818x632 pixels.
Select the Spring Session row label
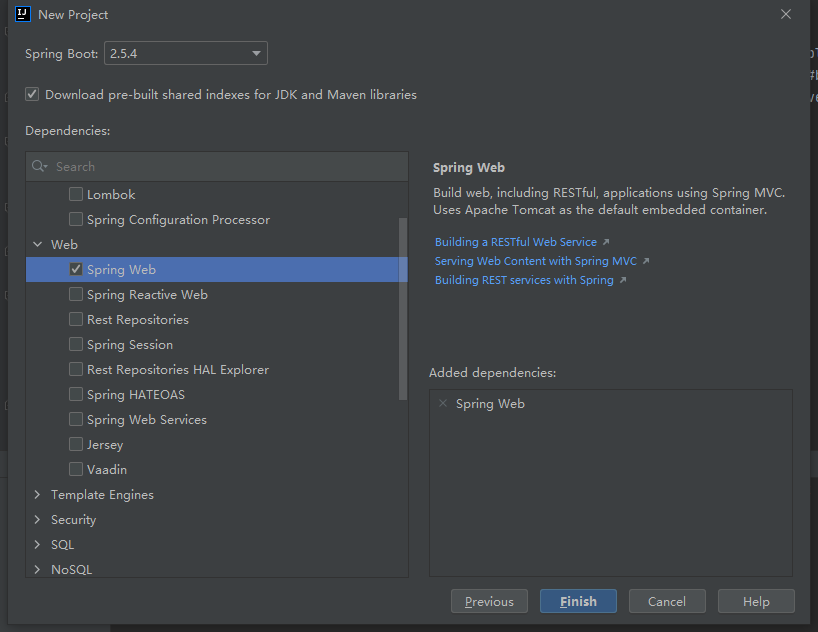click(x=130, y=344)
